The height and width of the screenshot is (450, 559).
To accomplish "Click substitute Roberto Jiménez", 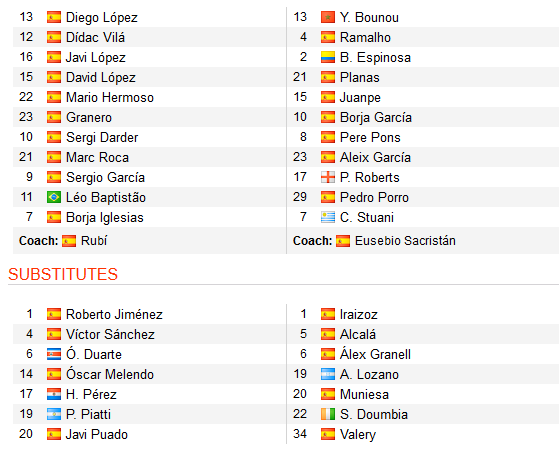I will click(x=114, y=315).
